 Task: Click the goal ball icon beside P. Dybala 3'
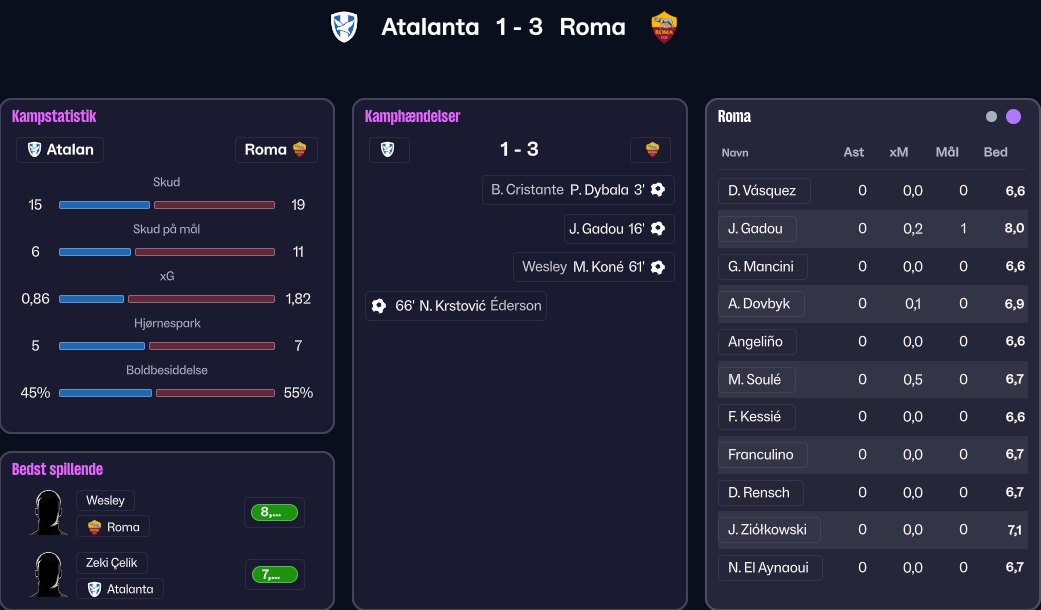pos(658,189)
